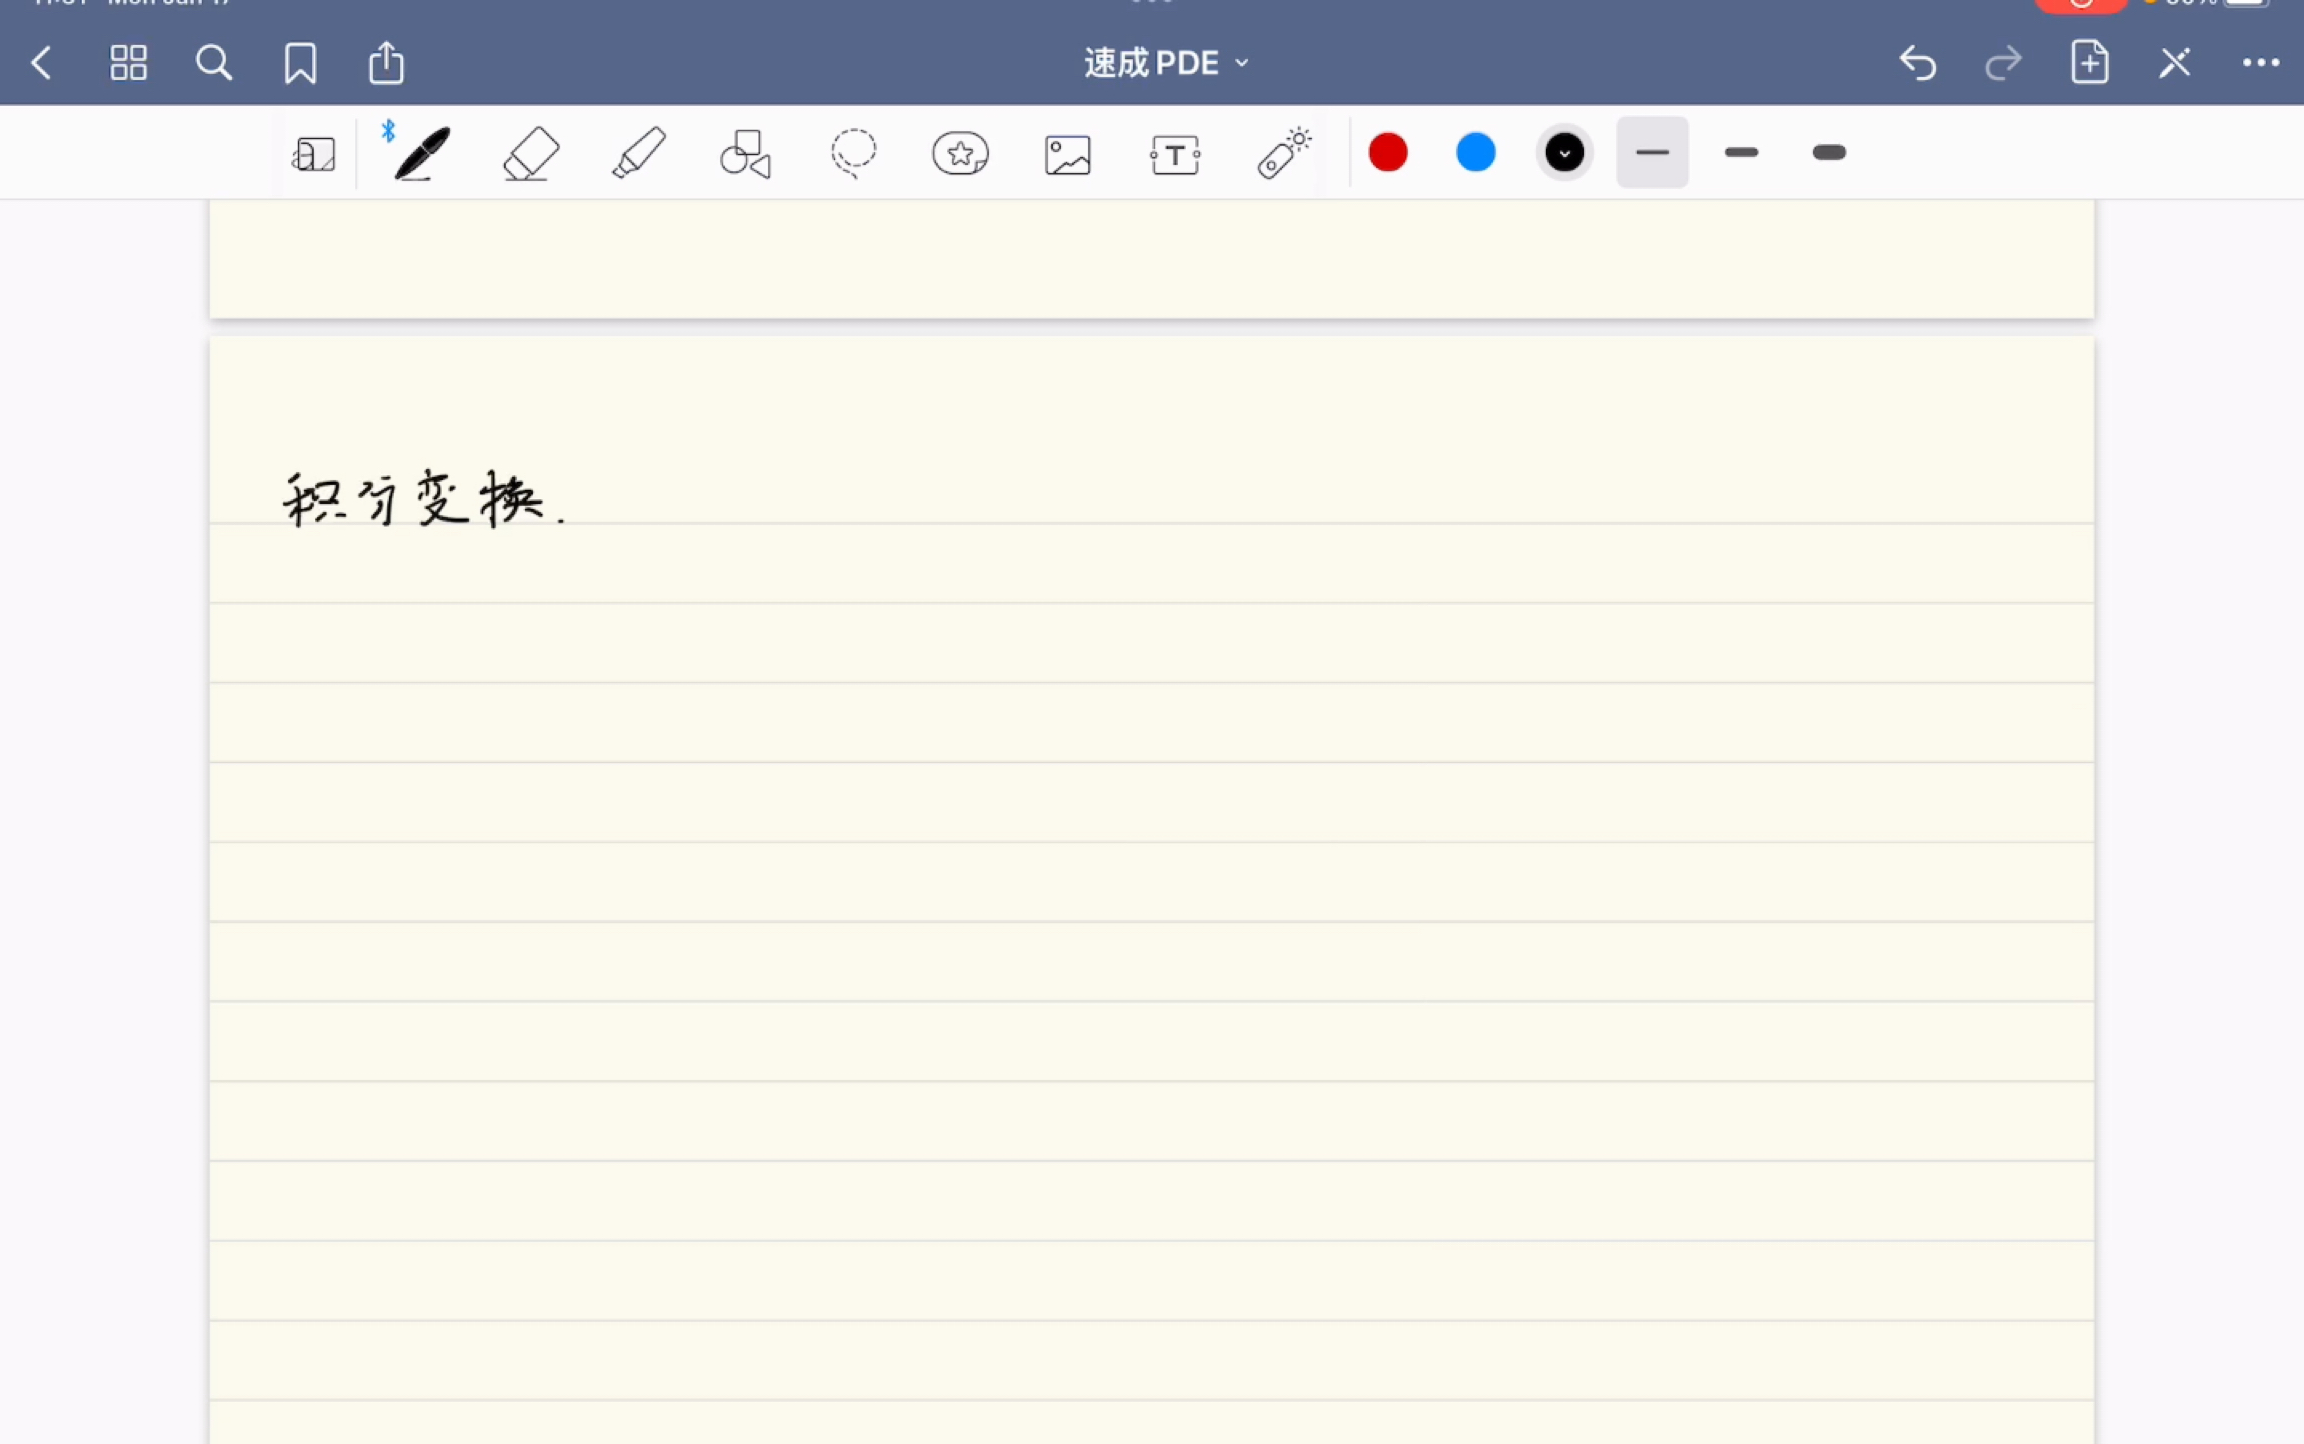
Task: Pick the blue pen color
Action: click(x=1476, y=152)
